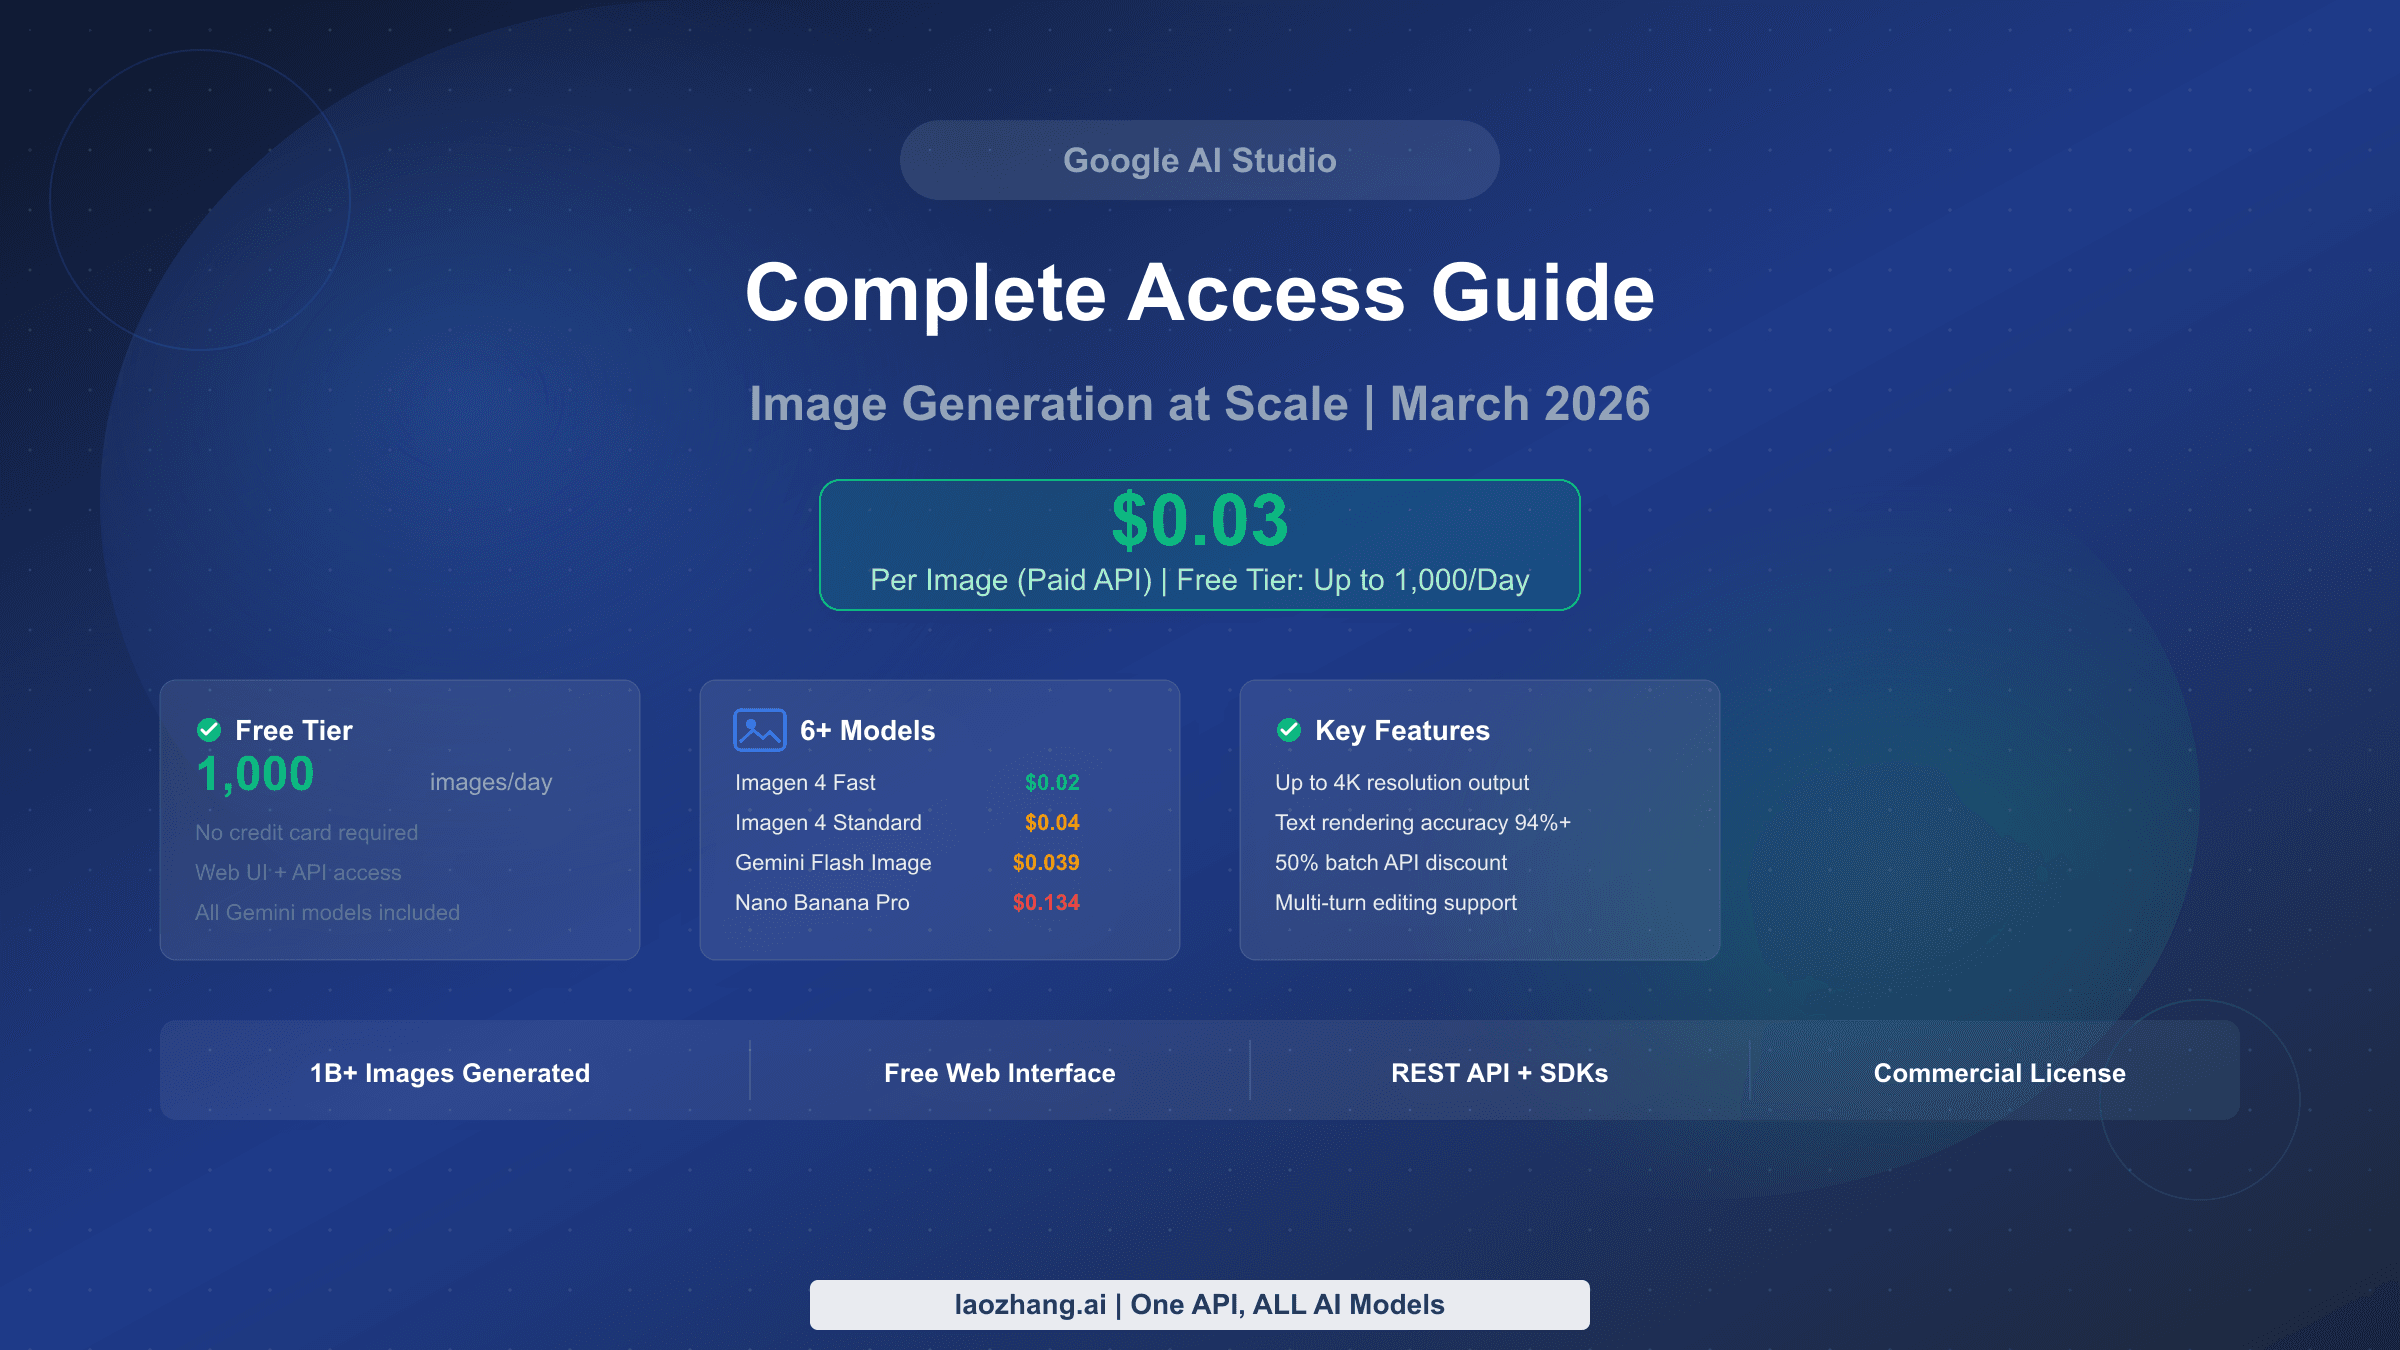
Task: Click the image icon beside 6+ Models
Action: click(760, 730)
